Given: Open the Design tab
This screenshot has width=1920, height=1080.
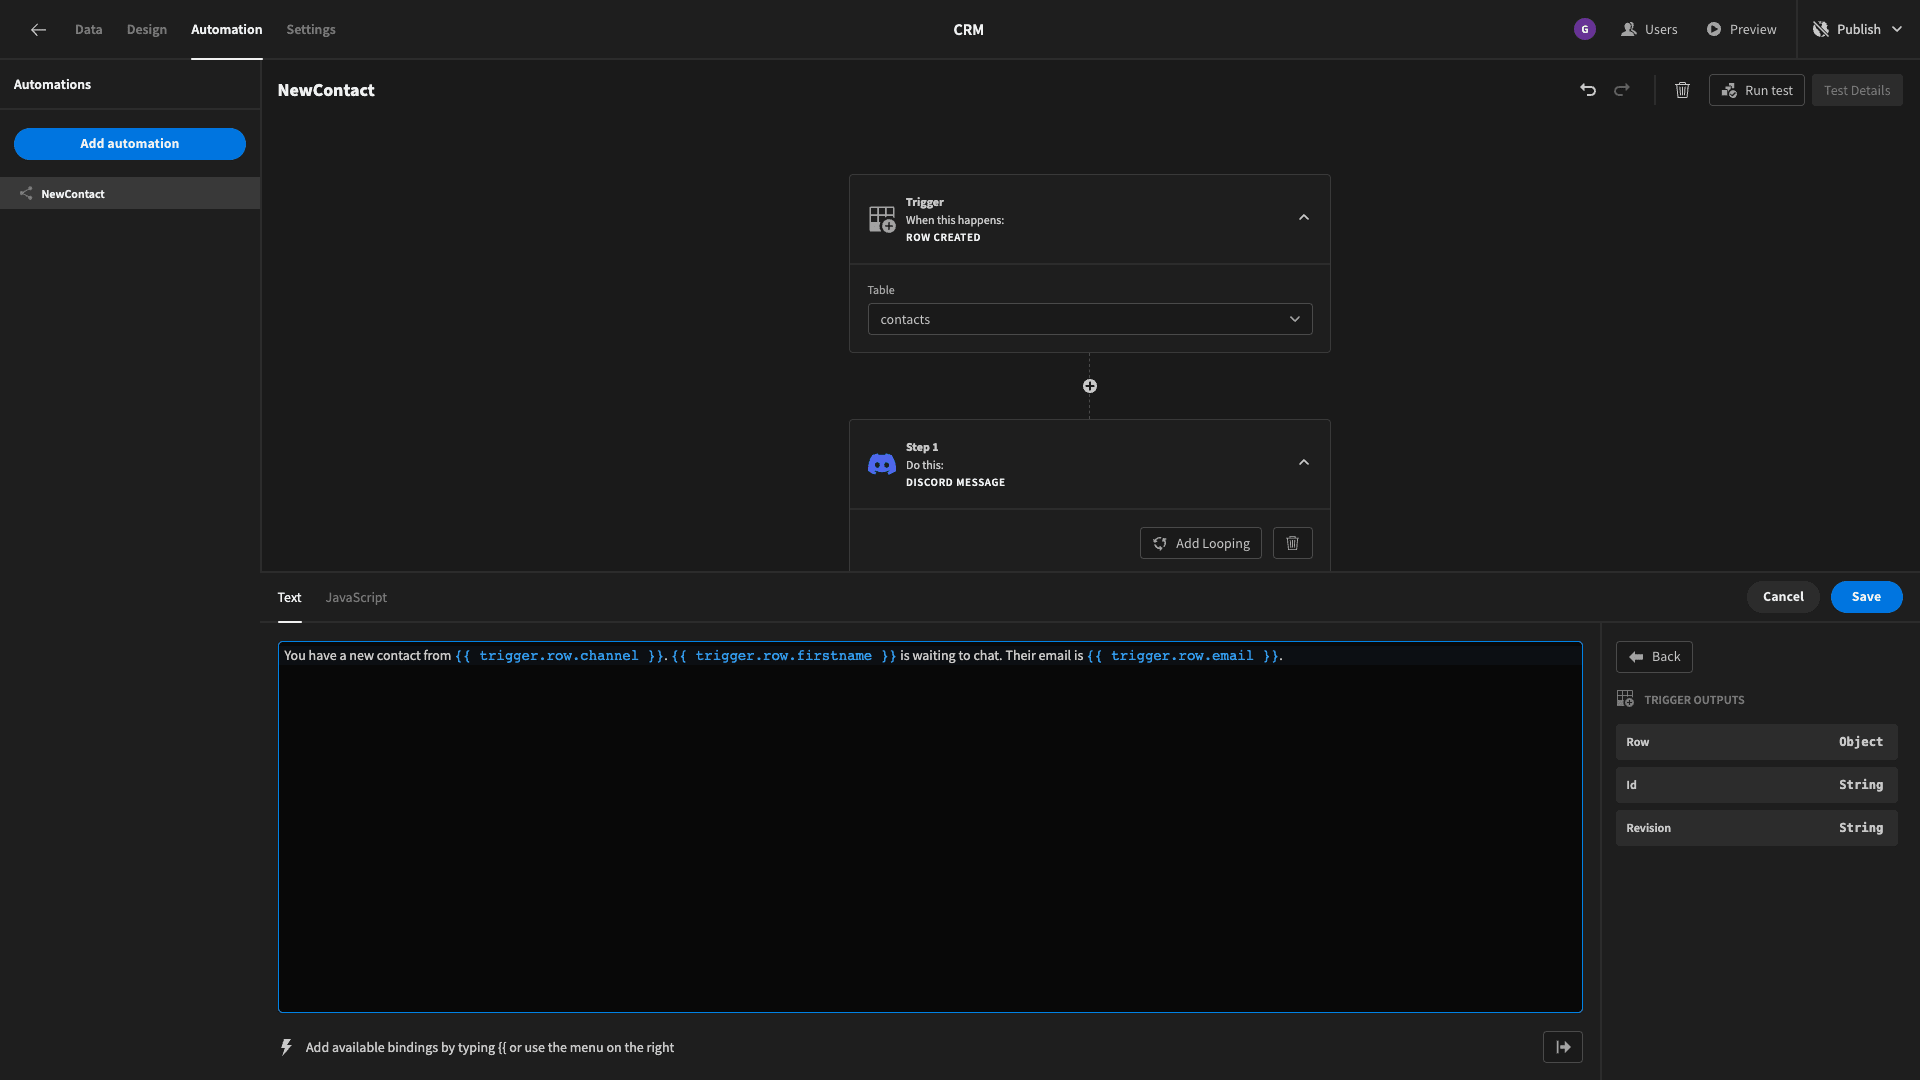Looking at the screenshot, I should click(x=147, y=30).
